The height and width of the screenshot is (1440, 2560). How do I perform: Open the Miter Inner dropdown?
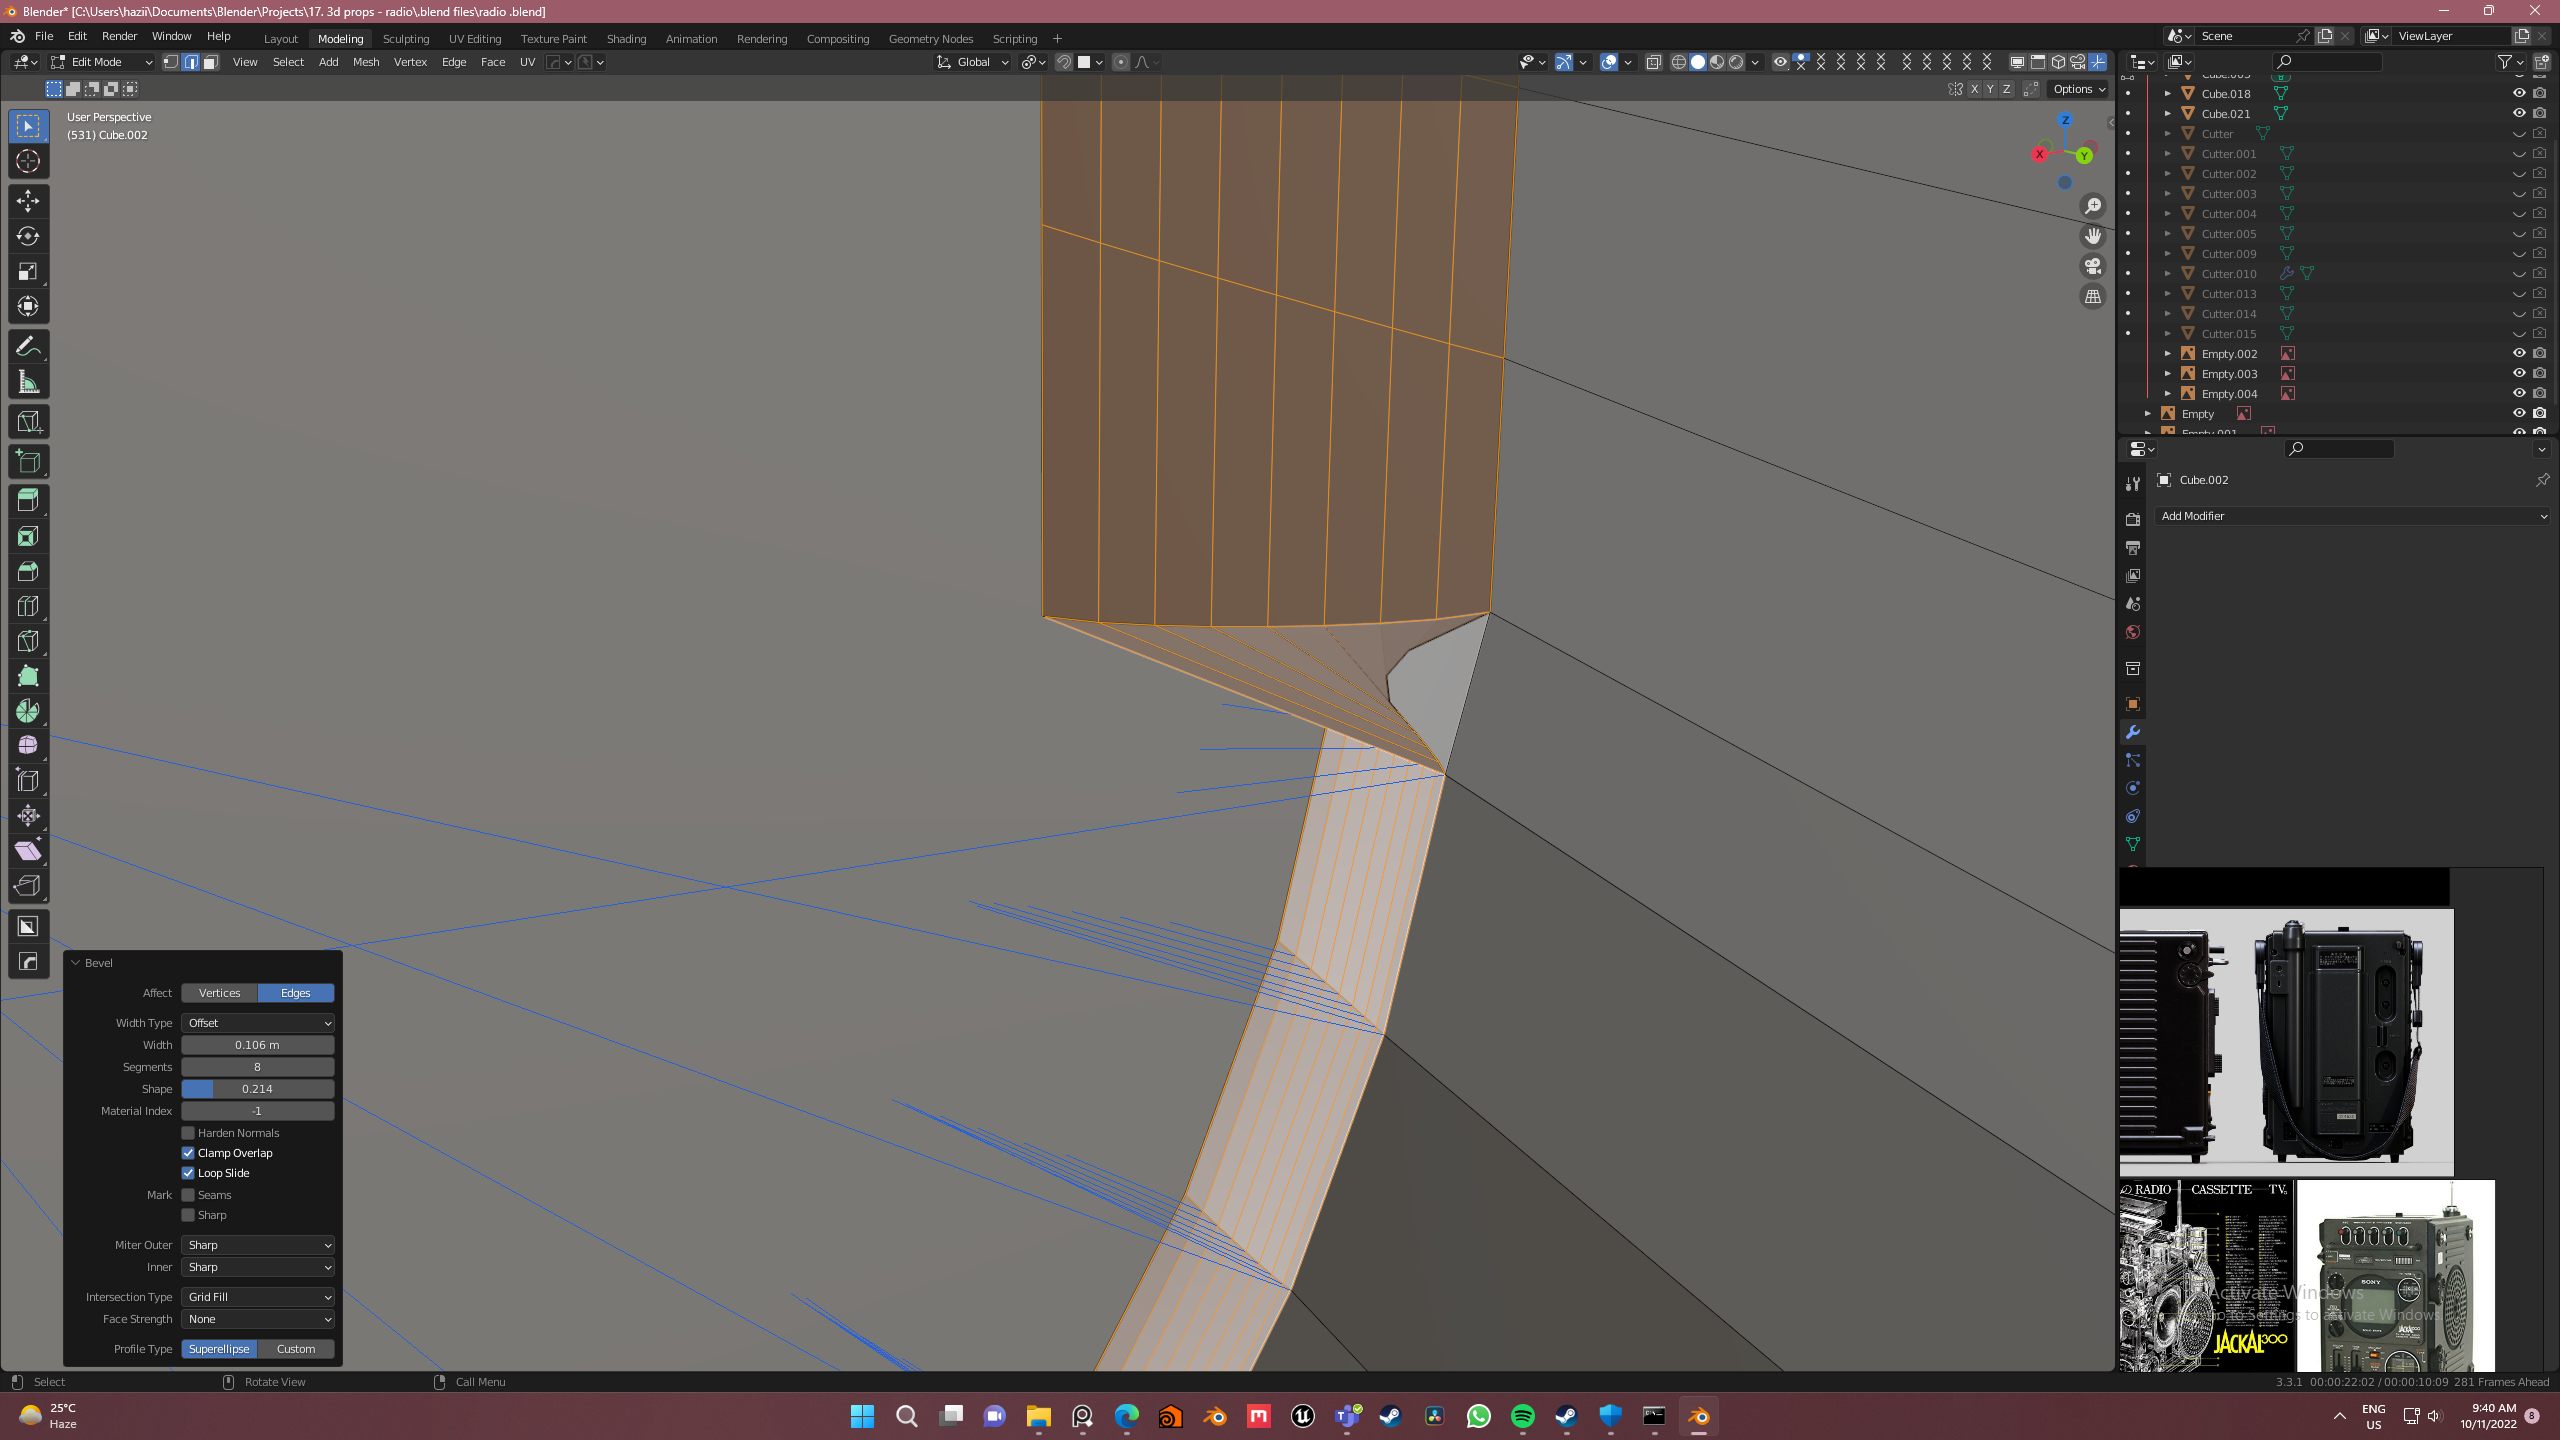(x=258, y=1267)
